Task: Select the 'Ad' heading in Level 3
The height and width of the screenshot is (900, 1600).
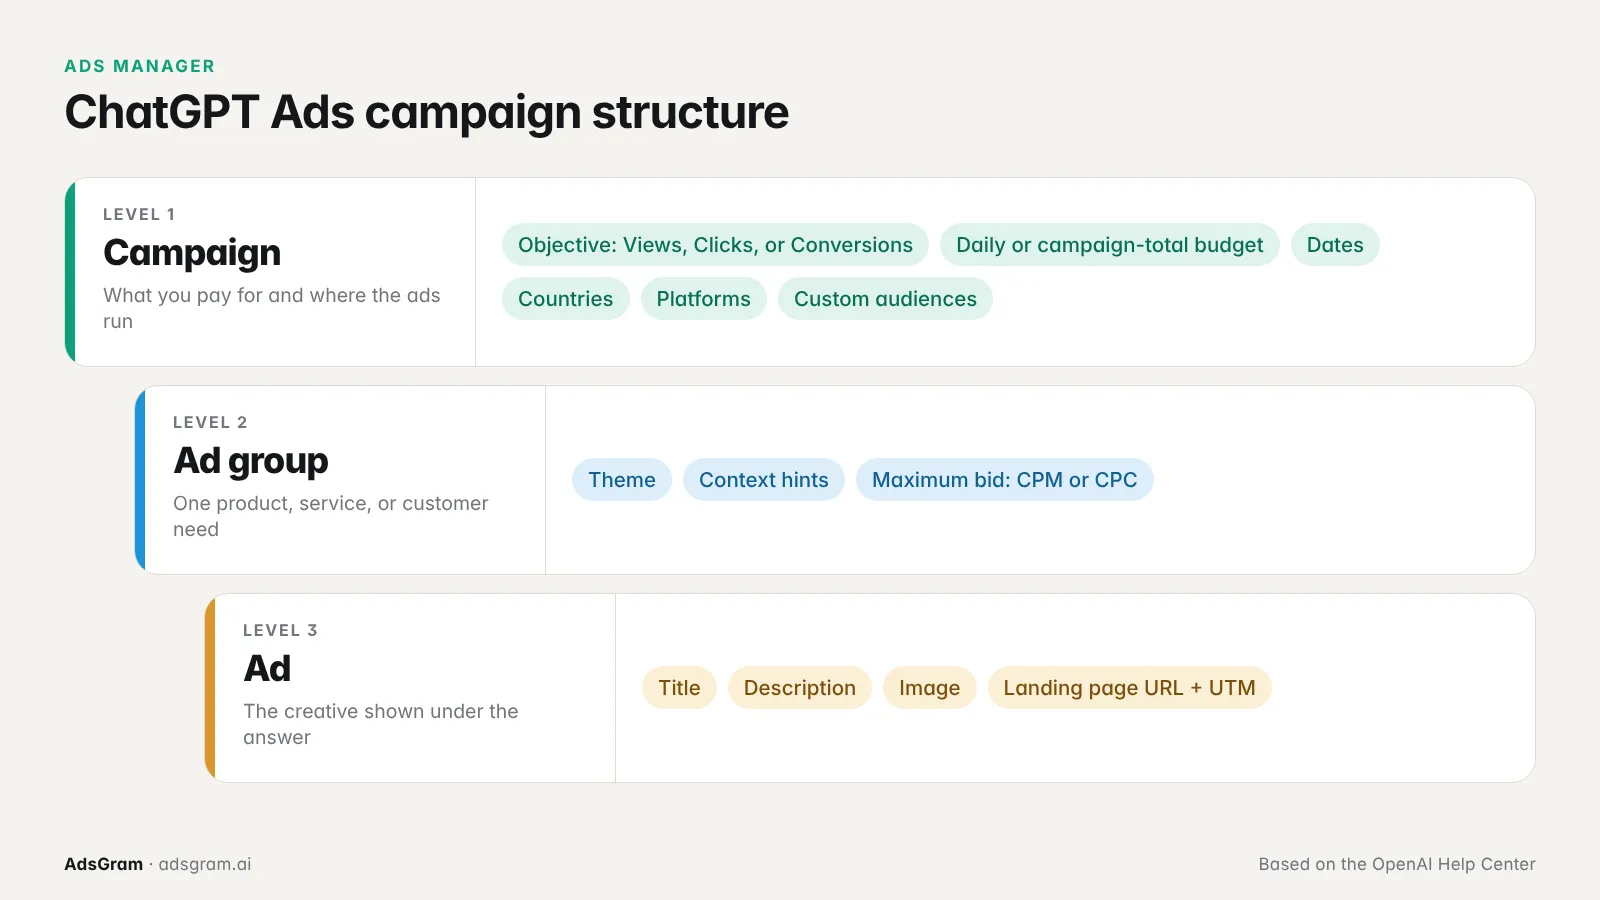Action: 267,668
